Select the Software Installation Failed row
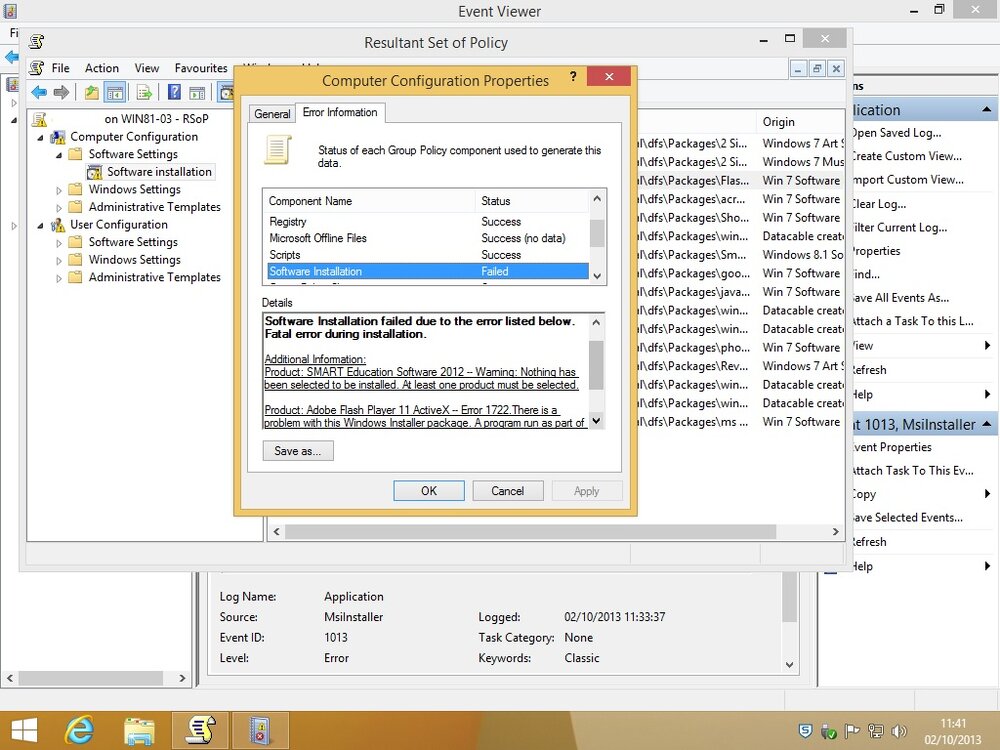 427,272
